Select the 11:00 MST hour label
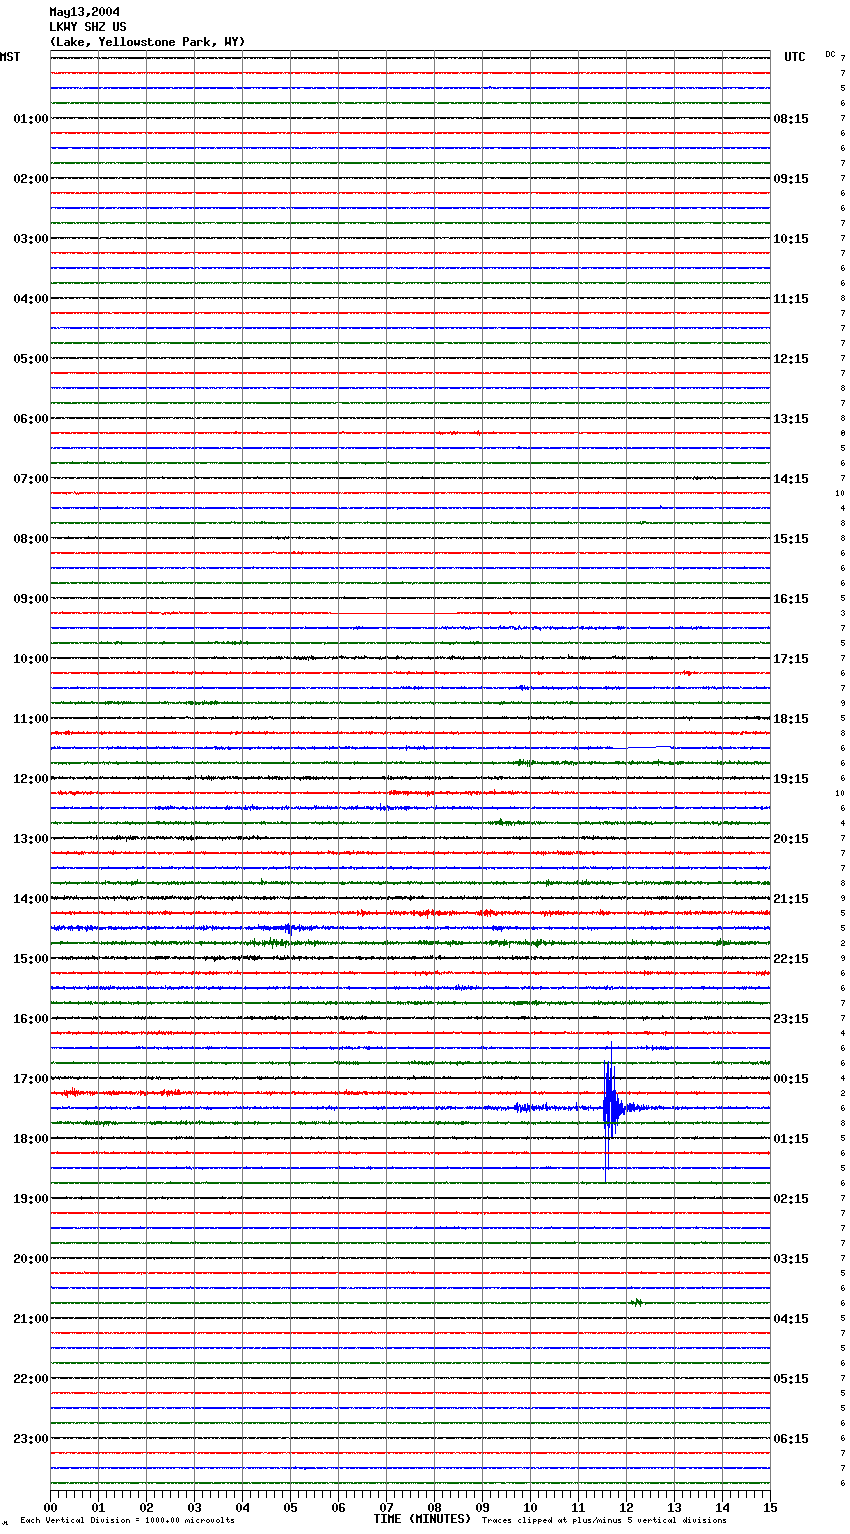Viewport: 850px width, 1534px height. tap(31, 719)
